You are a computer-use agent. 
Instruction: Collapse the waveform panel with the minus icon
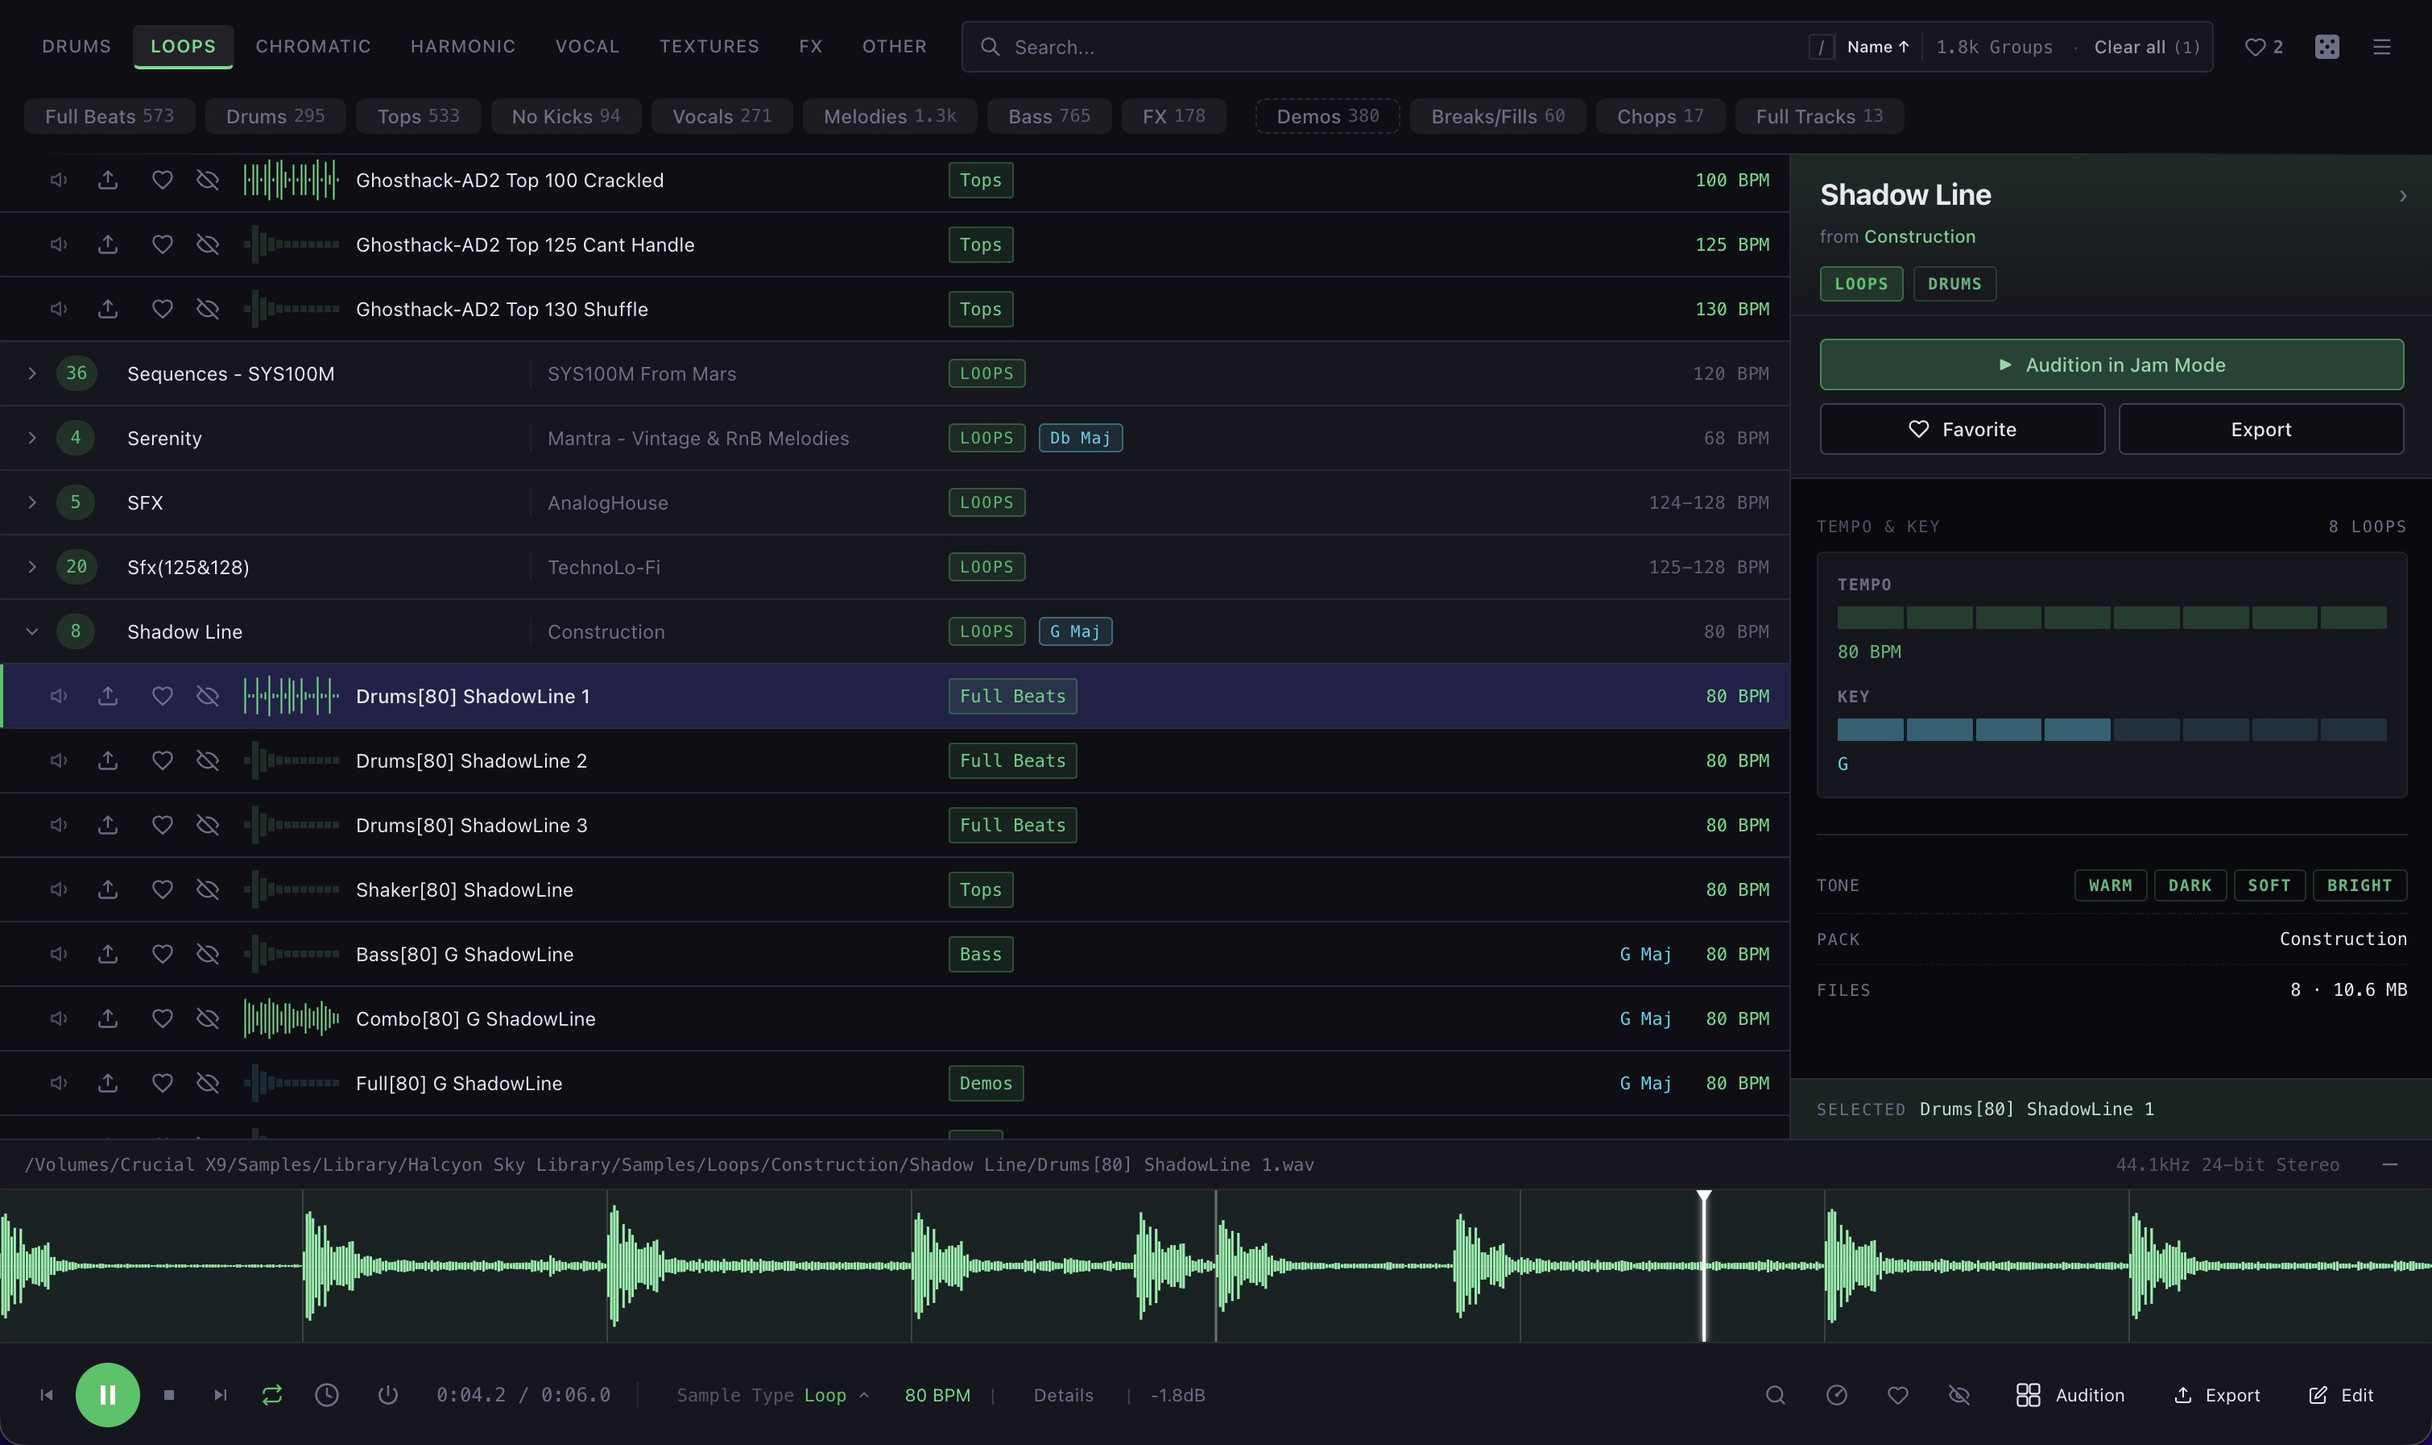pos(2390,1165)
